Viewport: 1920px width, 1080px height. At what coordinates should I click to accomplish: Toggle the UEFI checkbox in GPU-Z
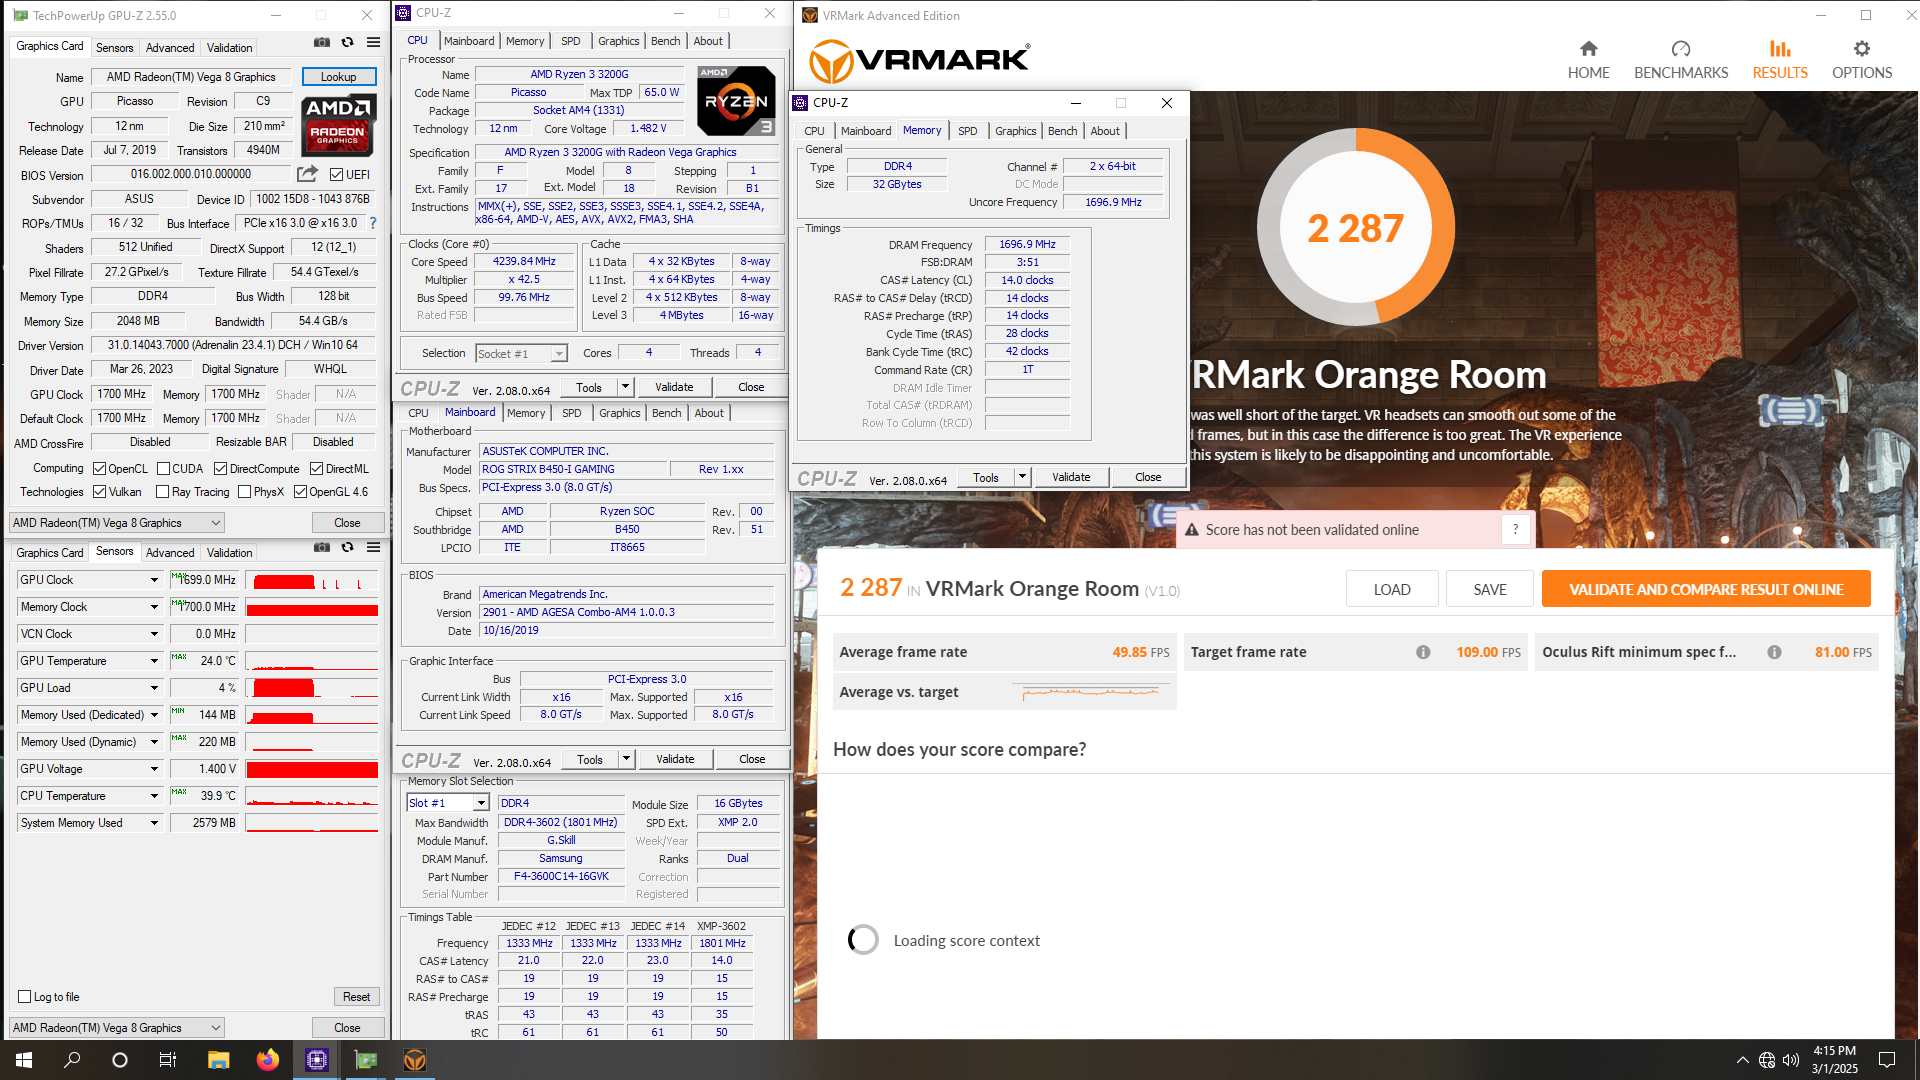click(x=337, y=175)
